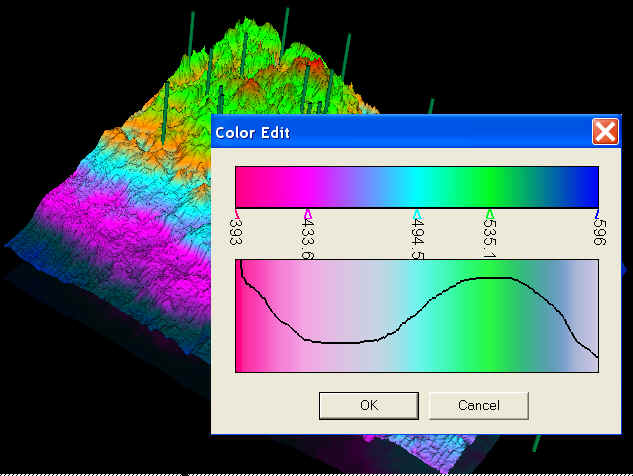
Task: Cancel the Color Edit dialog
Action: tap(478, 405)
